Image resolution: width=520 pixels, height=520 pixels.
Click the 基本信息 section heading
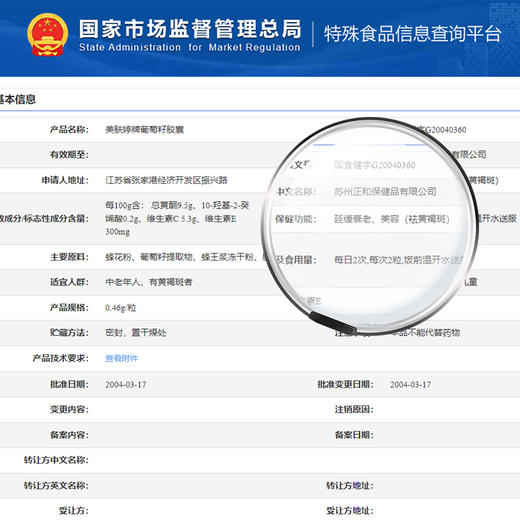[17, 99]
